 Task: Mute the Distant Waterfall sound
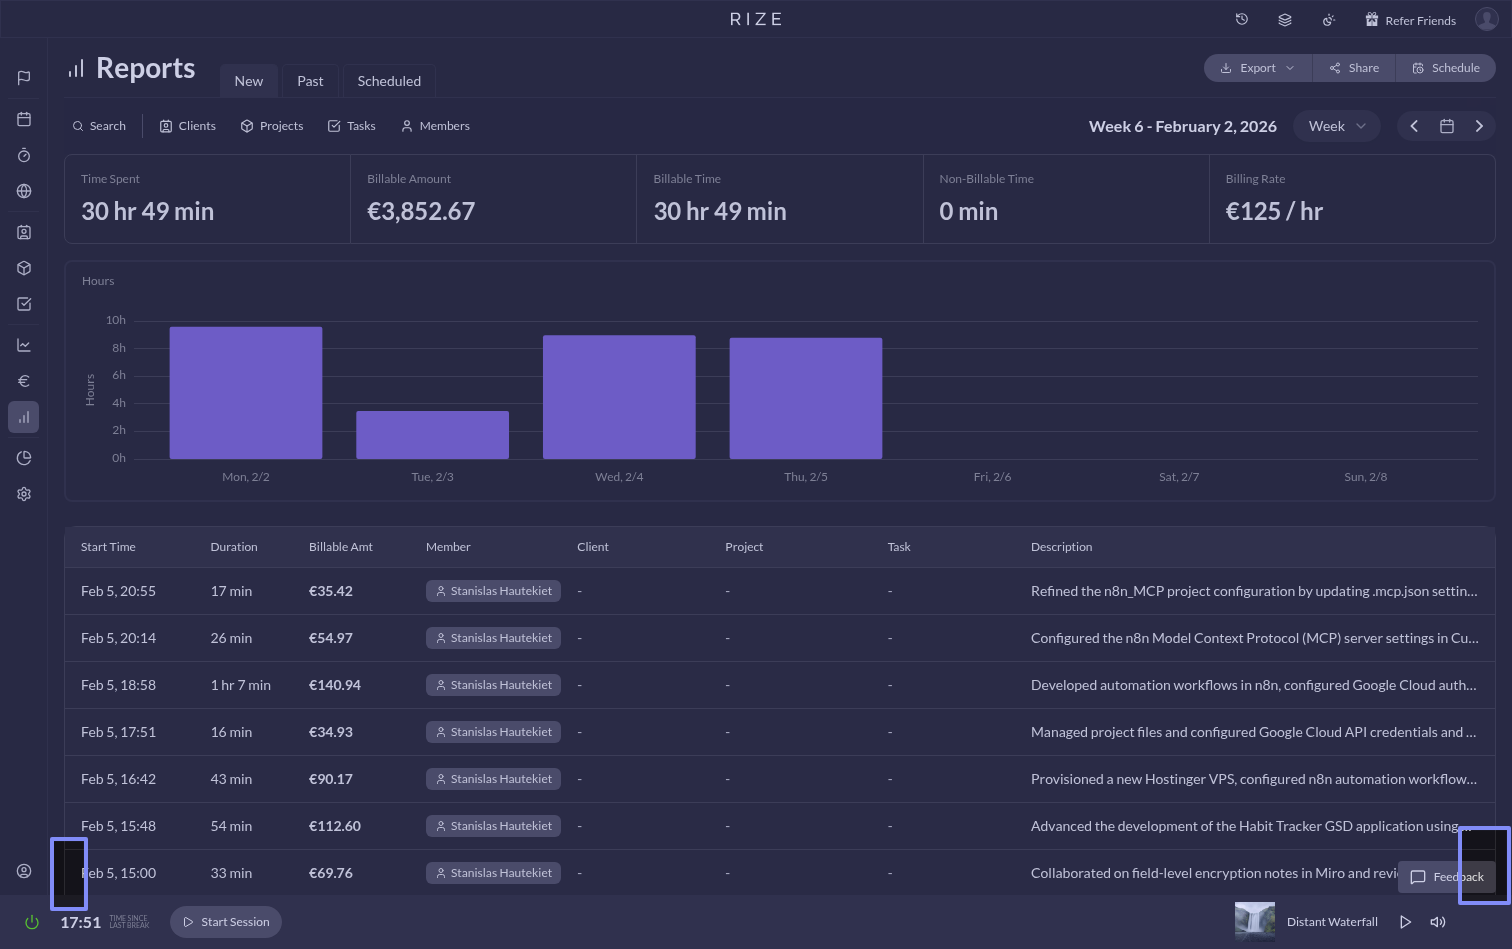tap(1438, 922)
